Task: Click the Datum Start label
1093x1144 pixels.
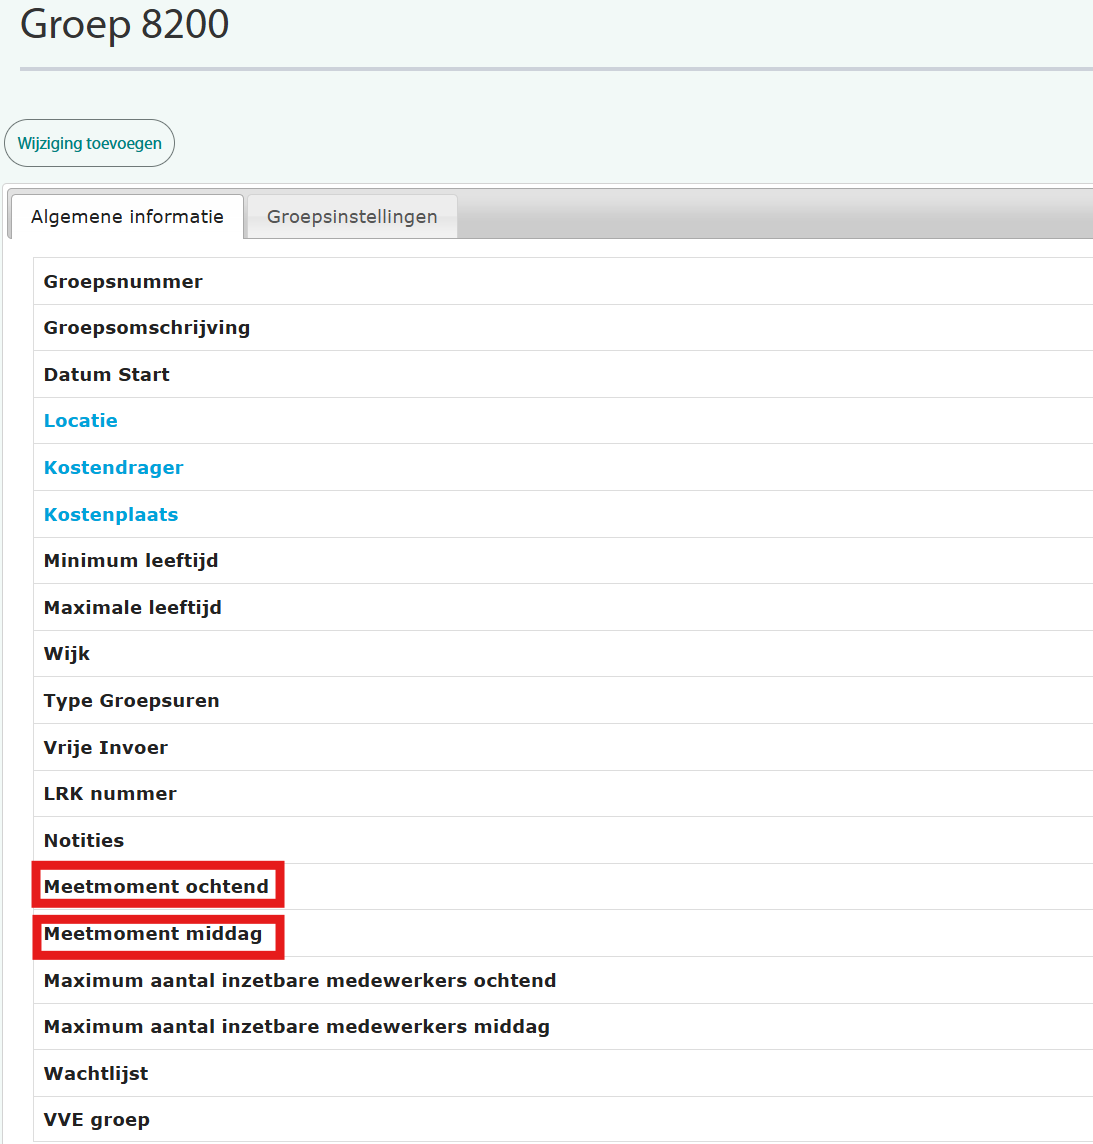Action: (x=107, y=375)
